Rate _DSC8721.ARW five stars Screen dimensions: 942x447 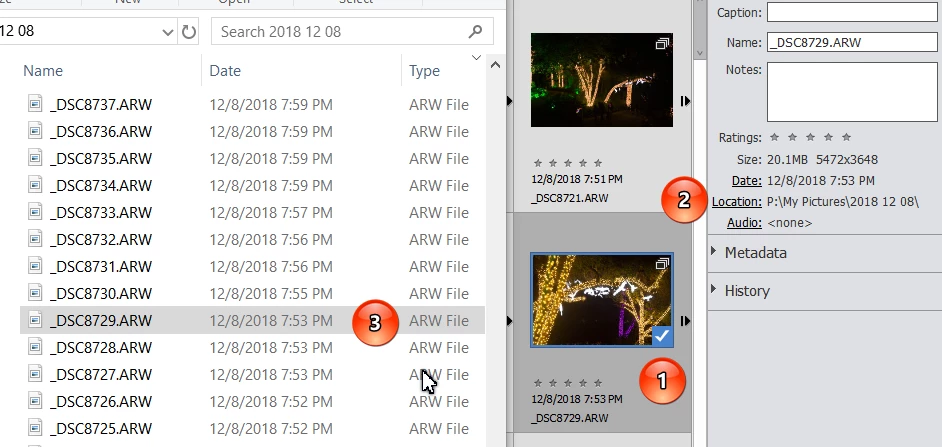(x=598, y=163)
